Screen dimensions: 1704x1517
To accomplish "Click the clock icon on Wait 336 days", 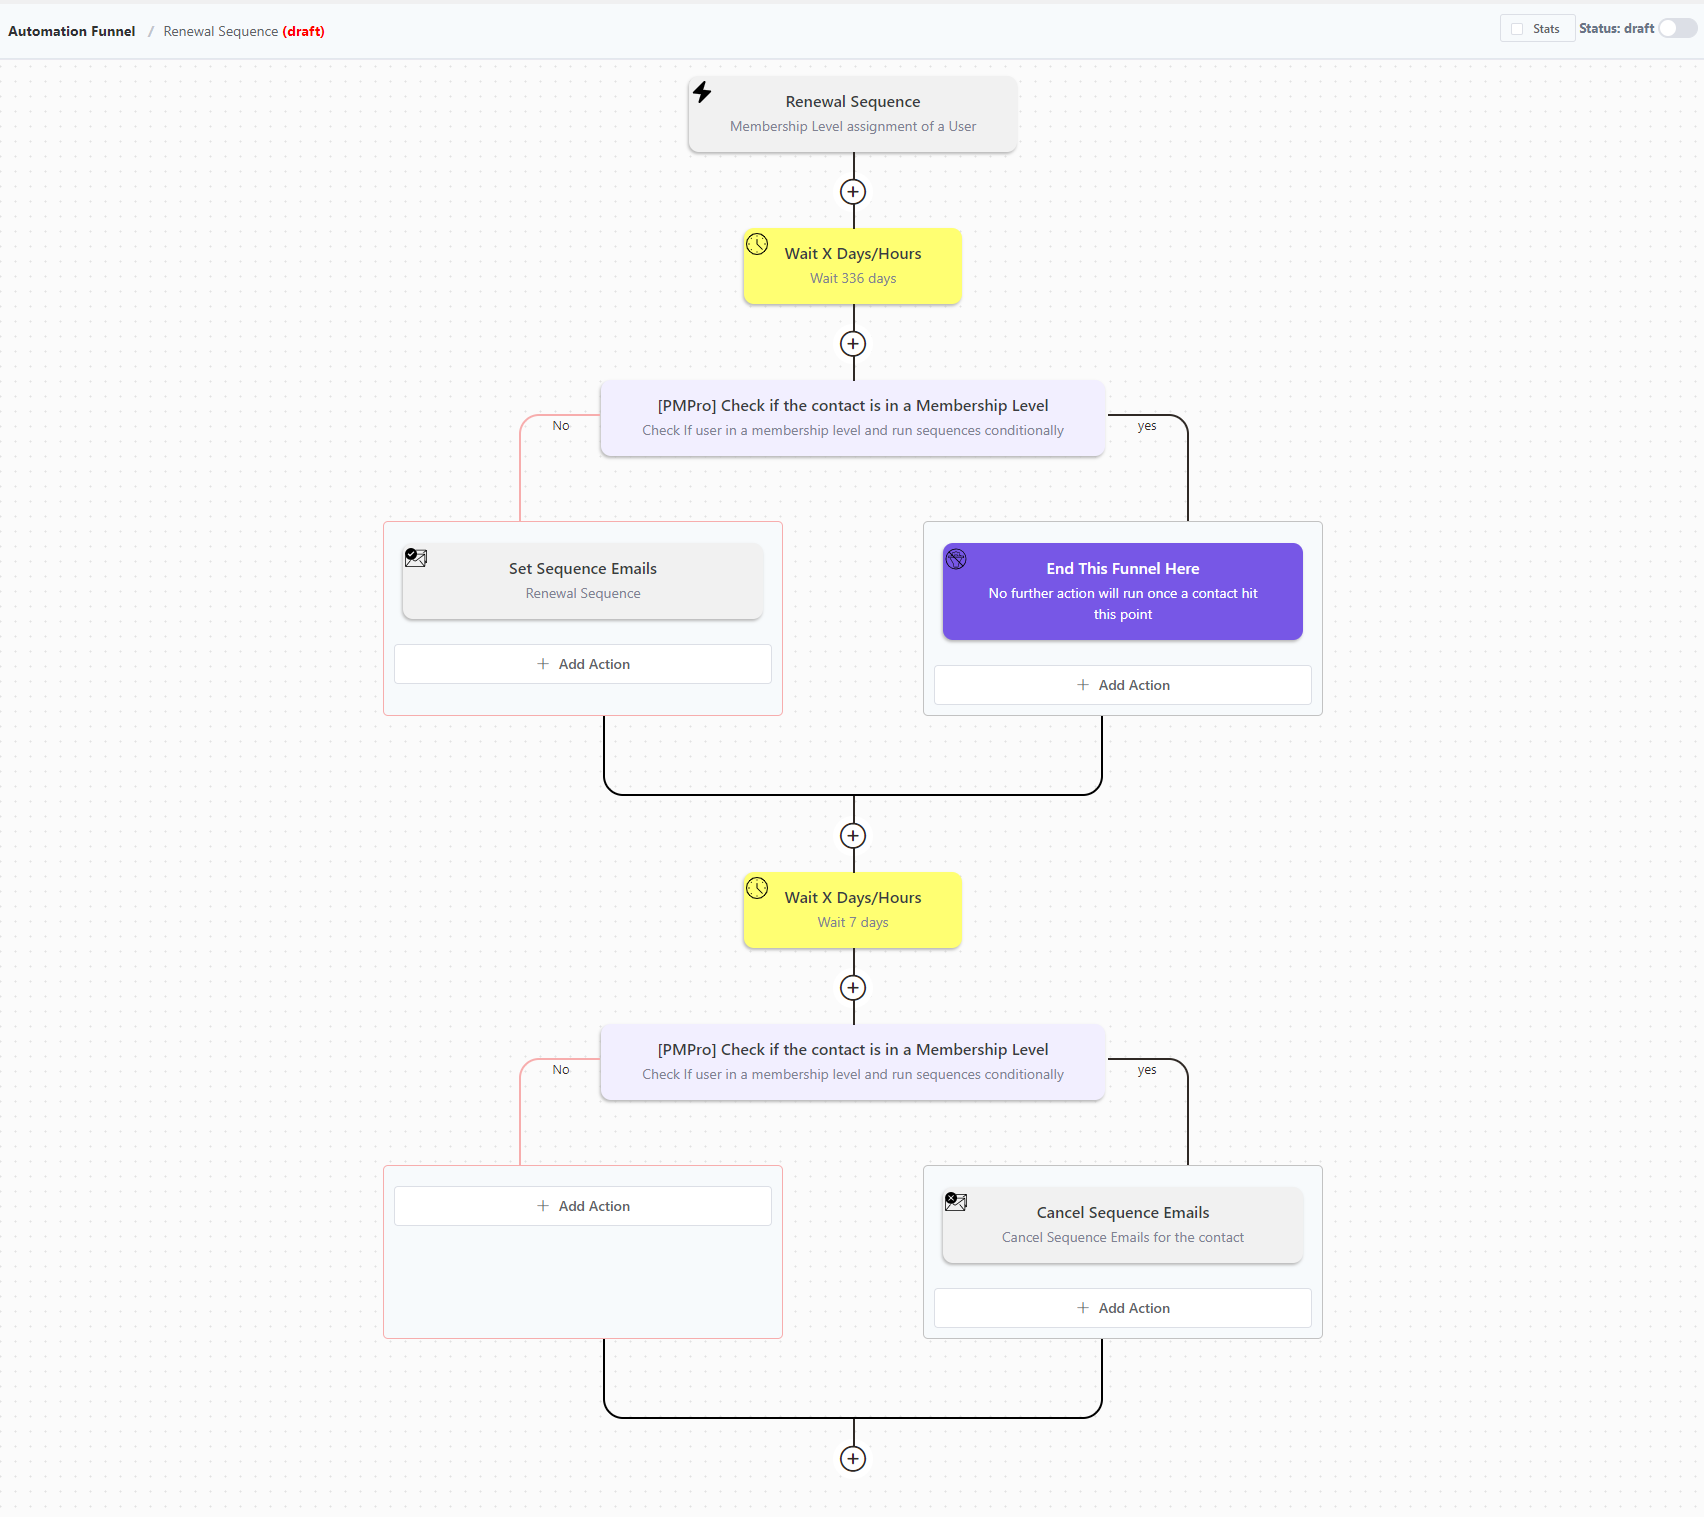I will point(757,243).
